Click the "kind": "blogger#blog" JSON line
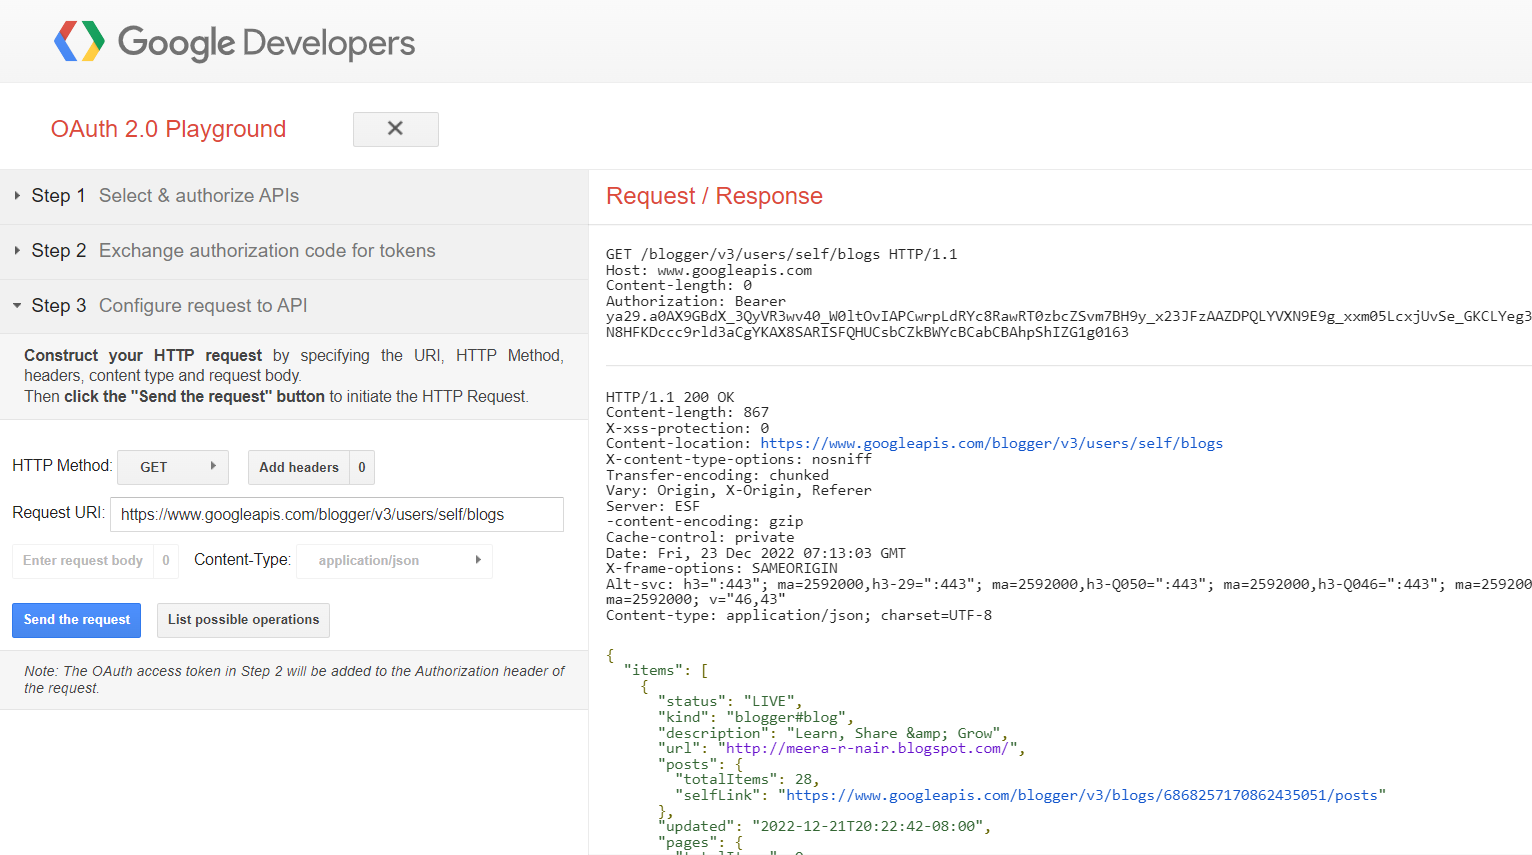The height and width of the screenshot is (855, 1532). click(756, 717)
